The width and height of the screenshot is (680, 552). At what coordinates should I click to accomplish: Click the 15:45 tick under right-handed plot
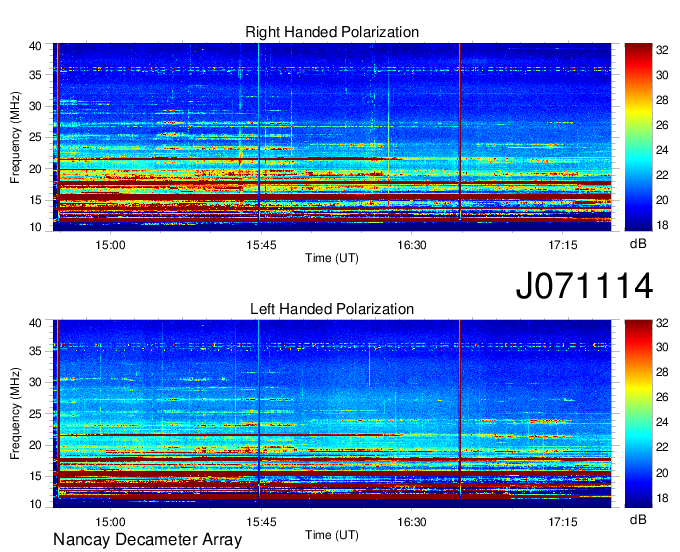pyautogui.click(x=261, y=245)
